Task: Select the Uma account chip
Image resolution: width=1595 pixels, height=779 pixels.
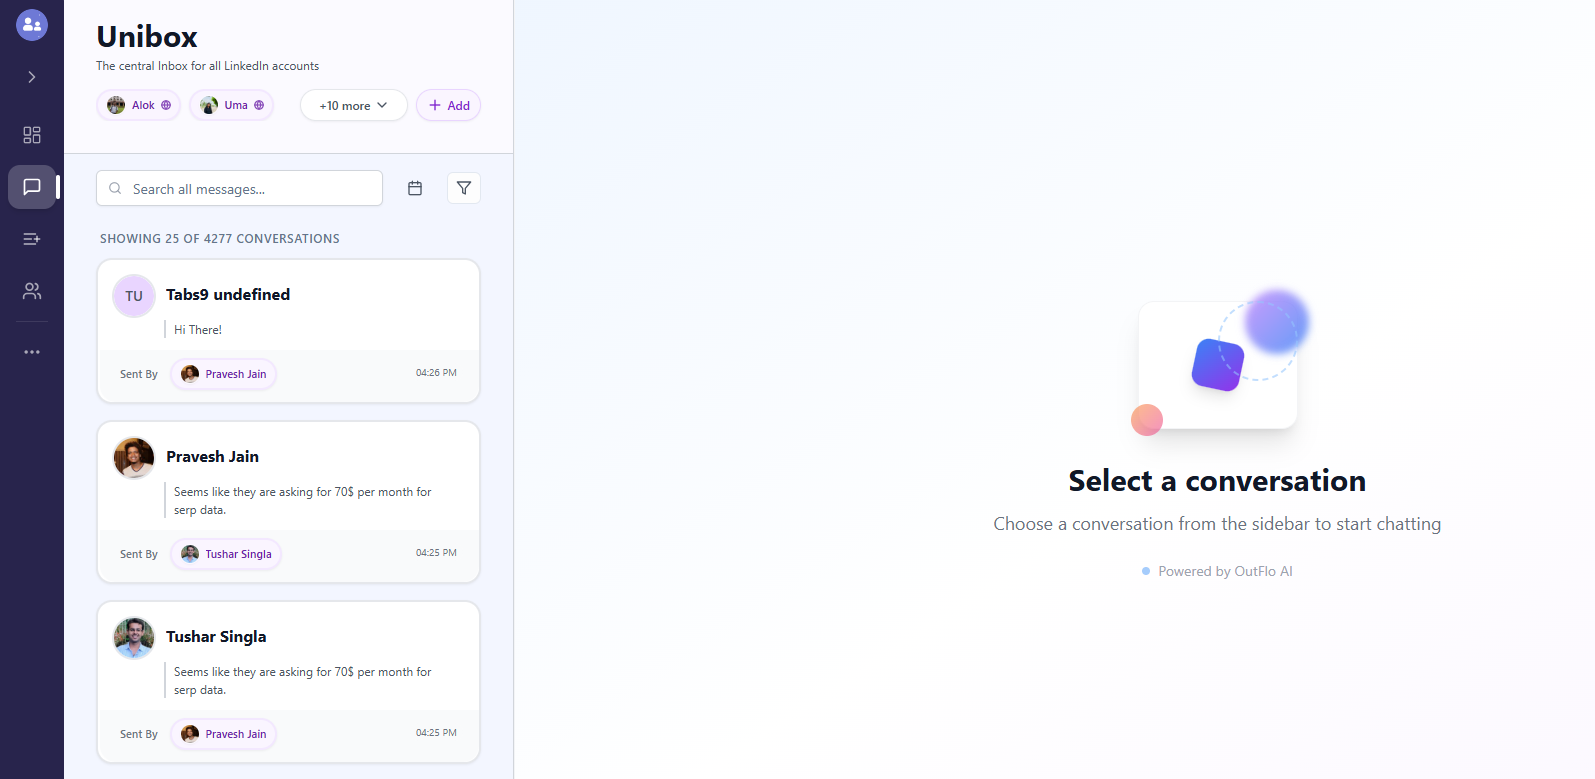Action: point(232,105)
